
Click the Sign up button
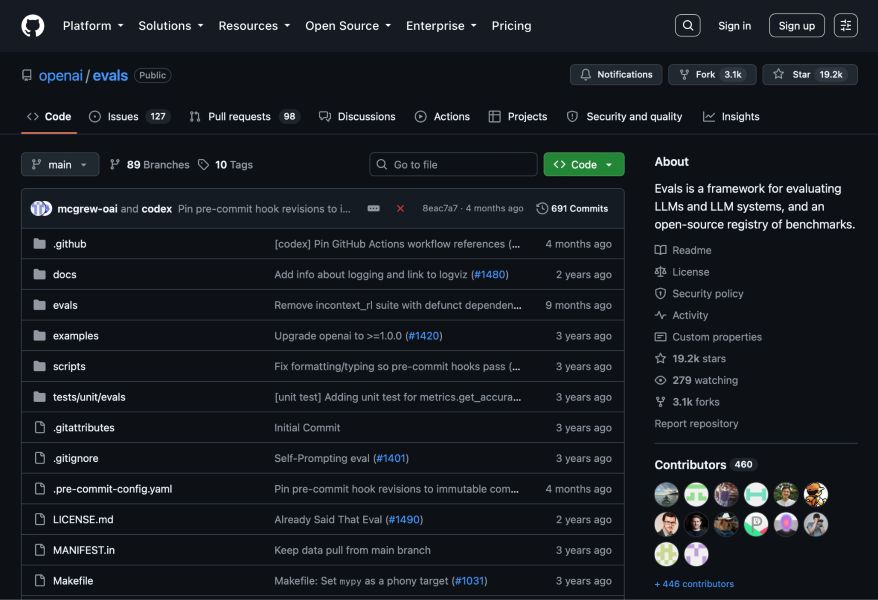click(796, 26)
